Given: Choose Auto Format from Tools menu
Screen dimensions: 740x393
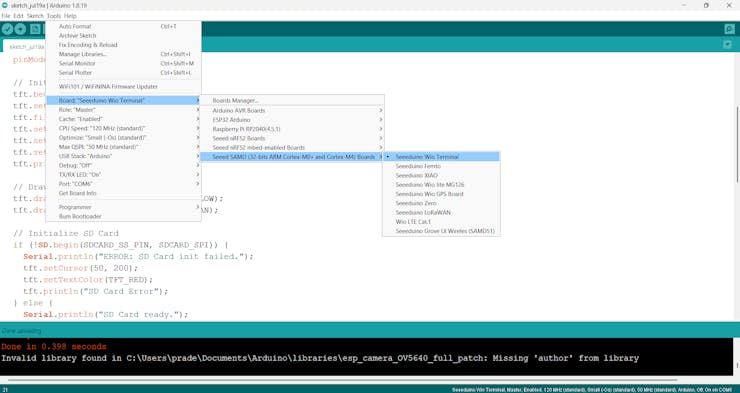Looking at the screenshot, I should (x=123, y=26).
